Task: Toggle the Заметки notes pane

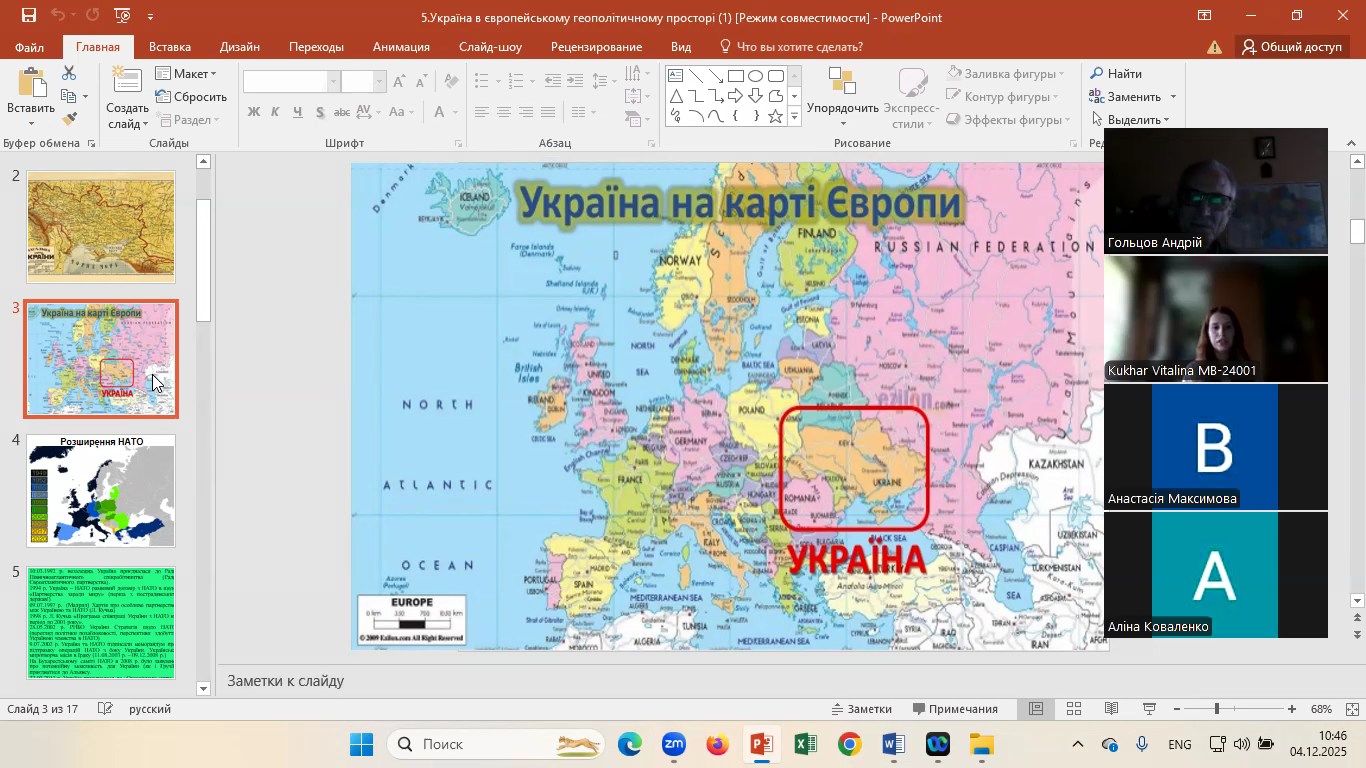Action: tap(861, 709)
